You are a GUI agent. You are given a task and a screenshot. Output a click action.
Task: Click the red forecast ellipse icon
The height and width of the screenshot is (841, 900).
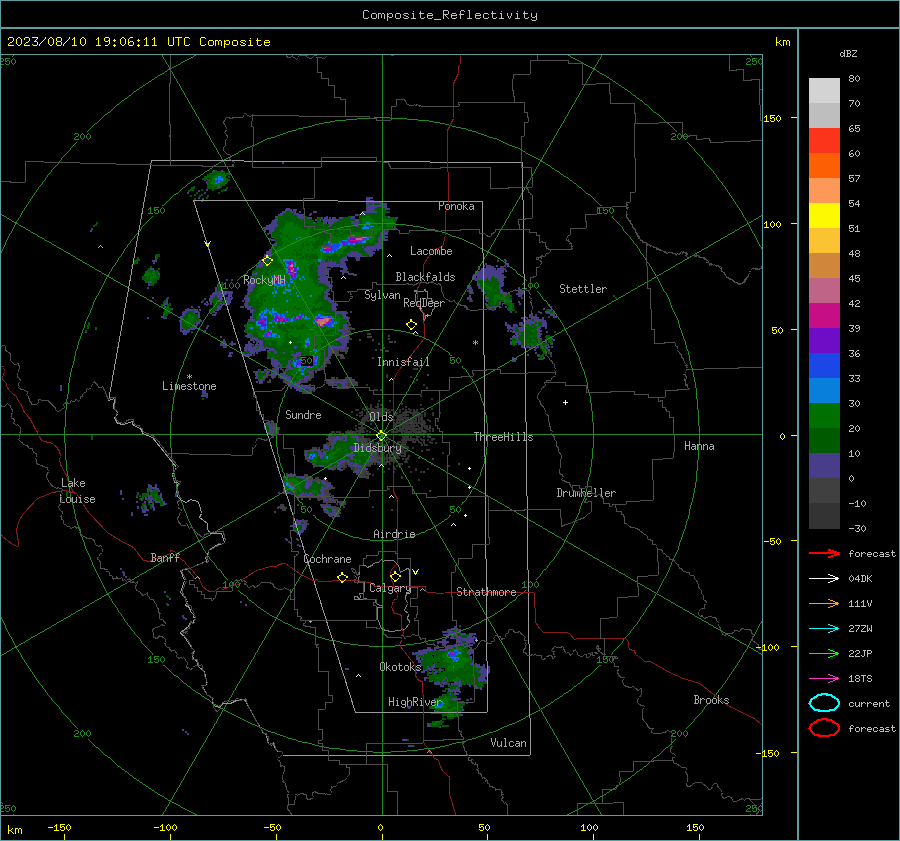[824, 728]
